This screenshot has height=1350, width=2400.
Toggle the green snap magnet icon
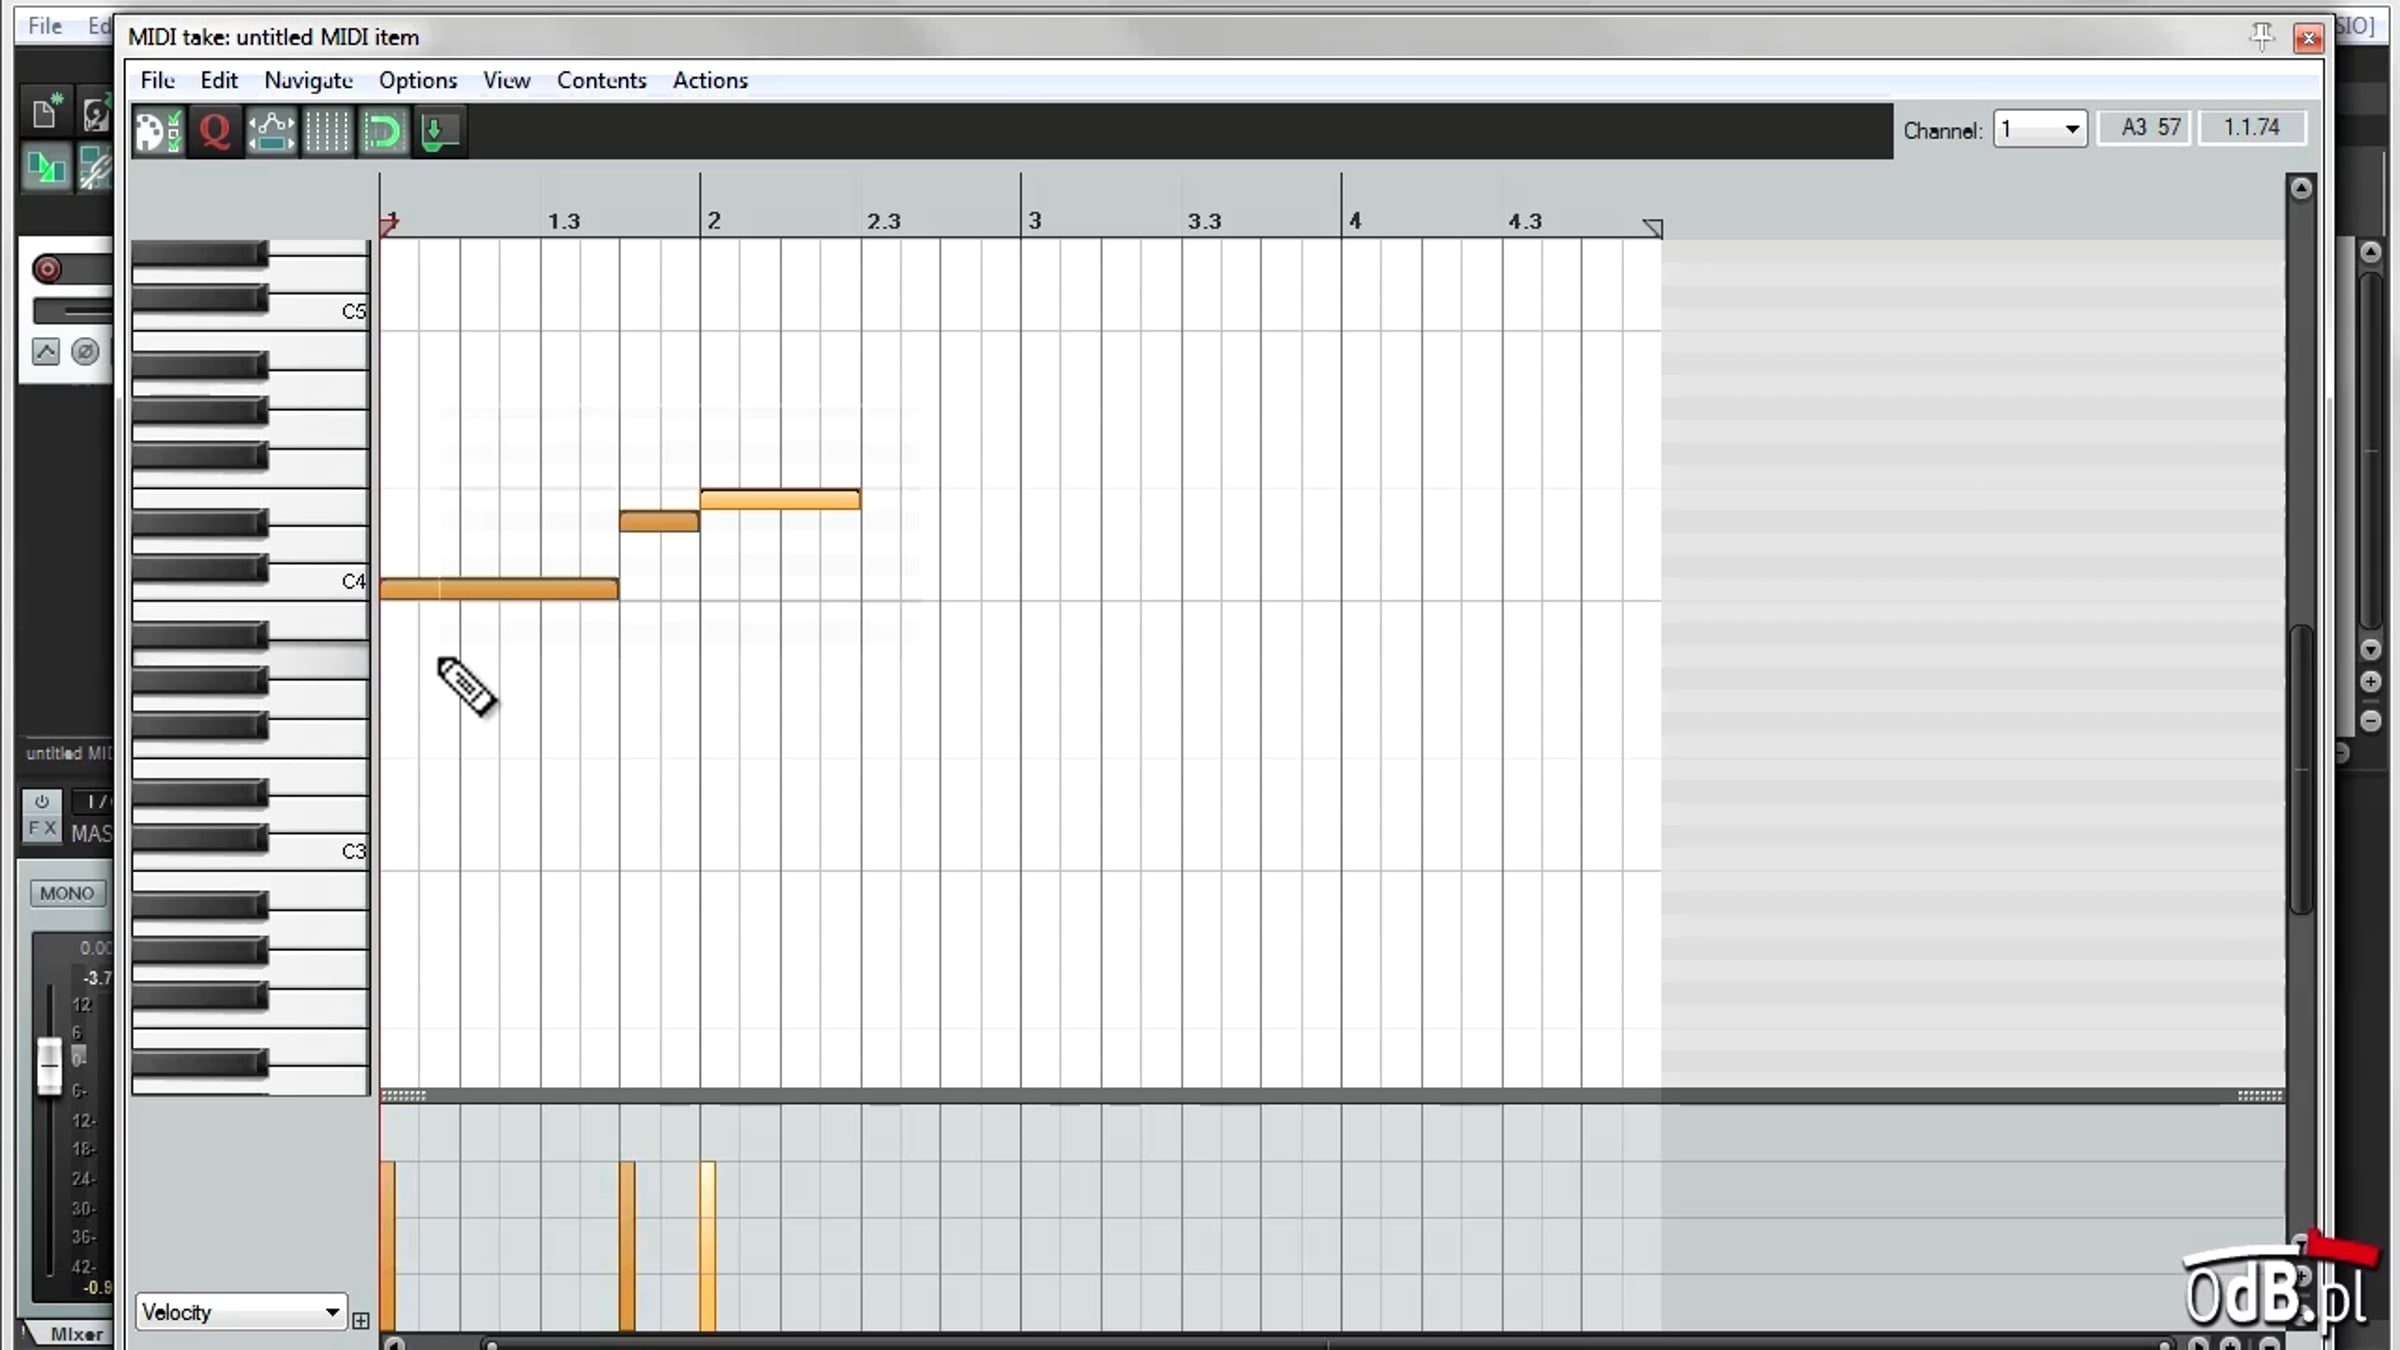coord(383,131)
